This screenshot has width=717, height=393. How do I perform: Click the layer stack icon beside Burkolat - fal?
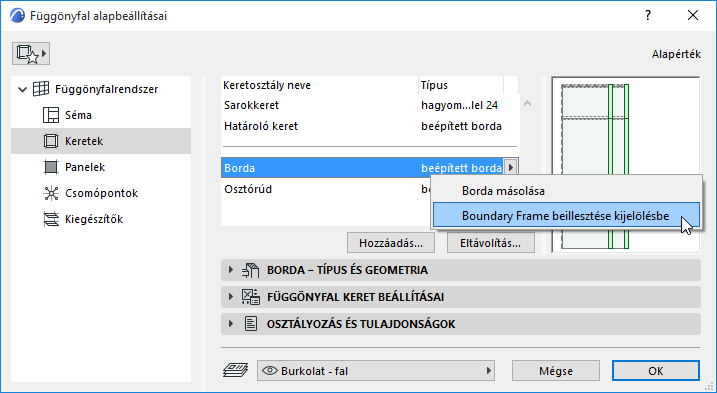(235, 370)
